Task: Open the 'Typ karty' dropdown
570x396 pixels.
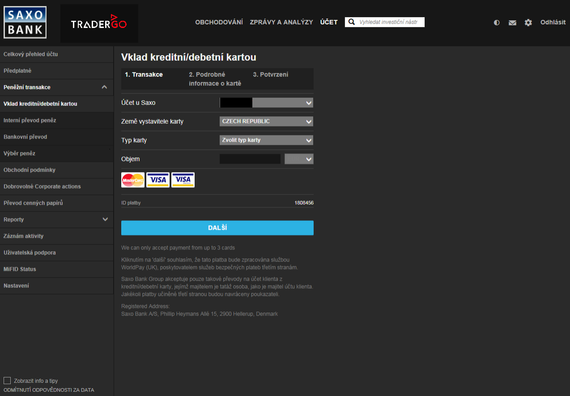Action: 266,140
